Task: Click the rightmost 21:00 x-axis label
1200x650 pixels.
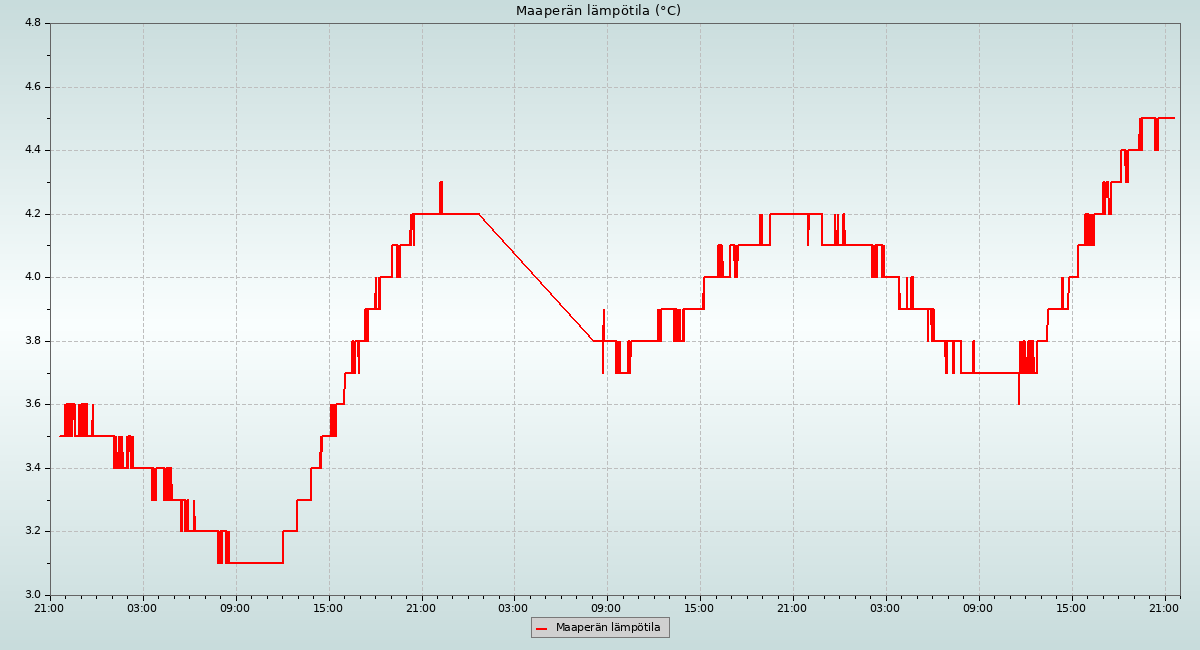Action: point(1164,608)
